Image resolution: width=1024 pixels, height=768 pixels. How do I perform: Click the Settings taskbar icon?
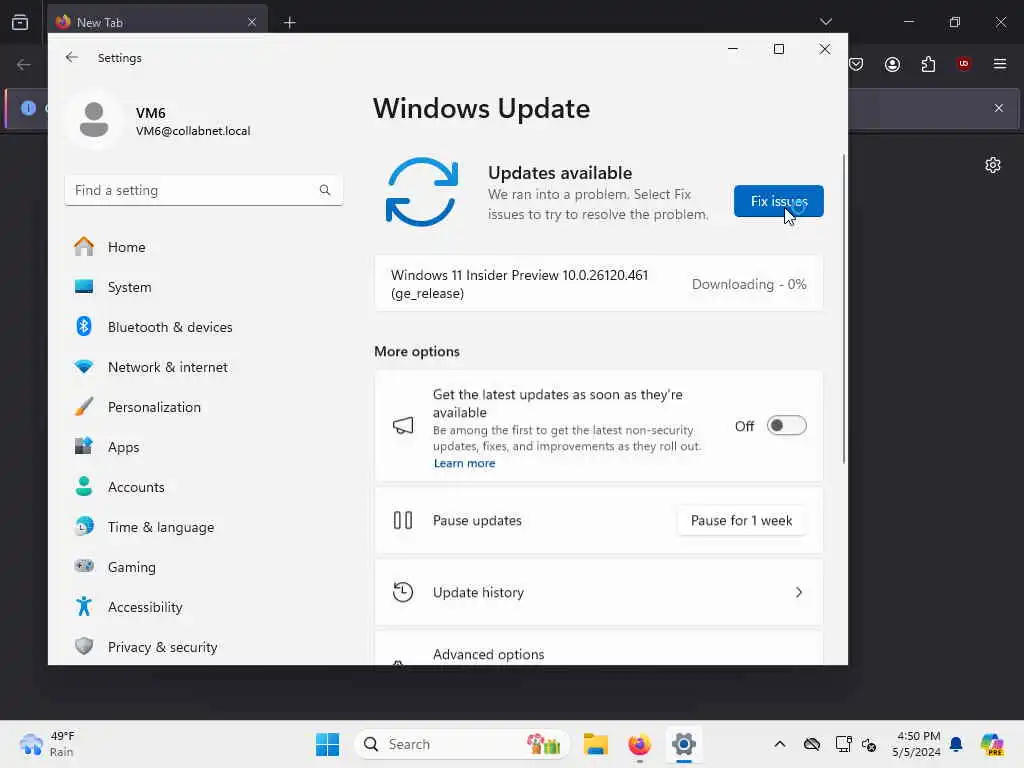click(x=684, y=744)
